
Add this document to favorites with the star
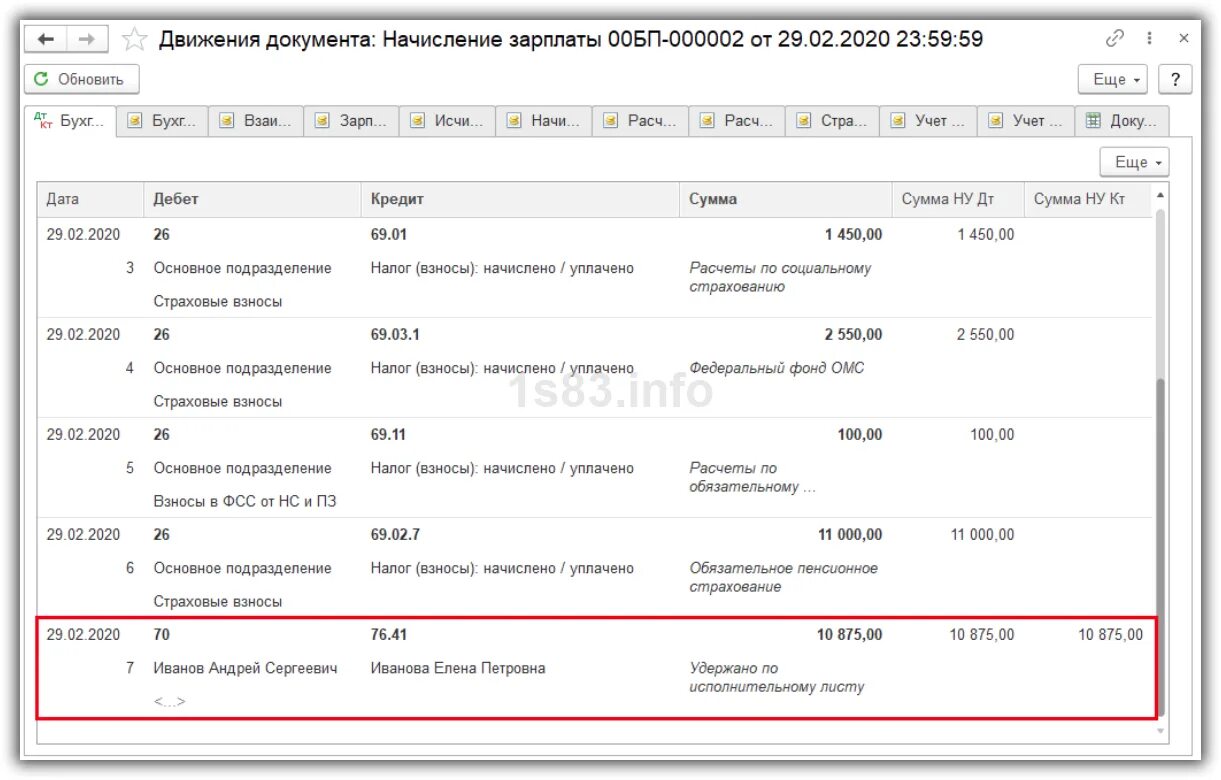coord(134,40)
